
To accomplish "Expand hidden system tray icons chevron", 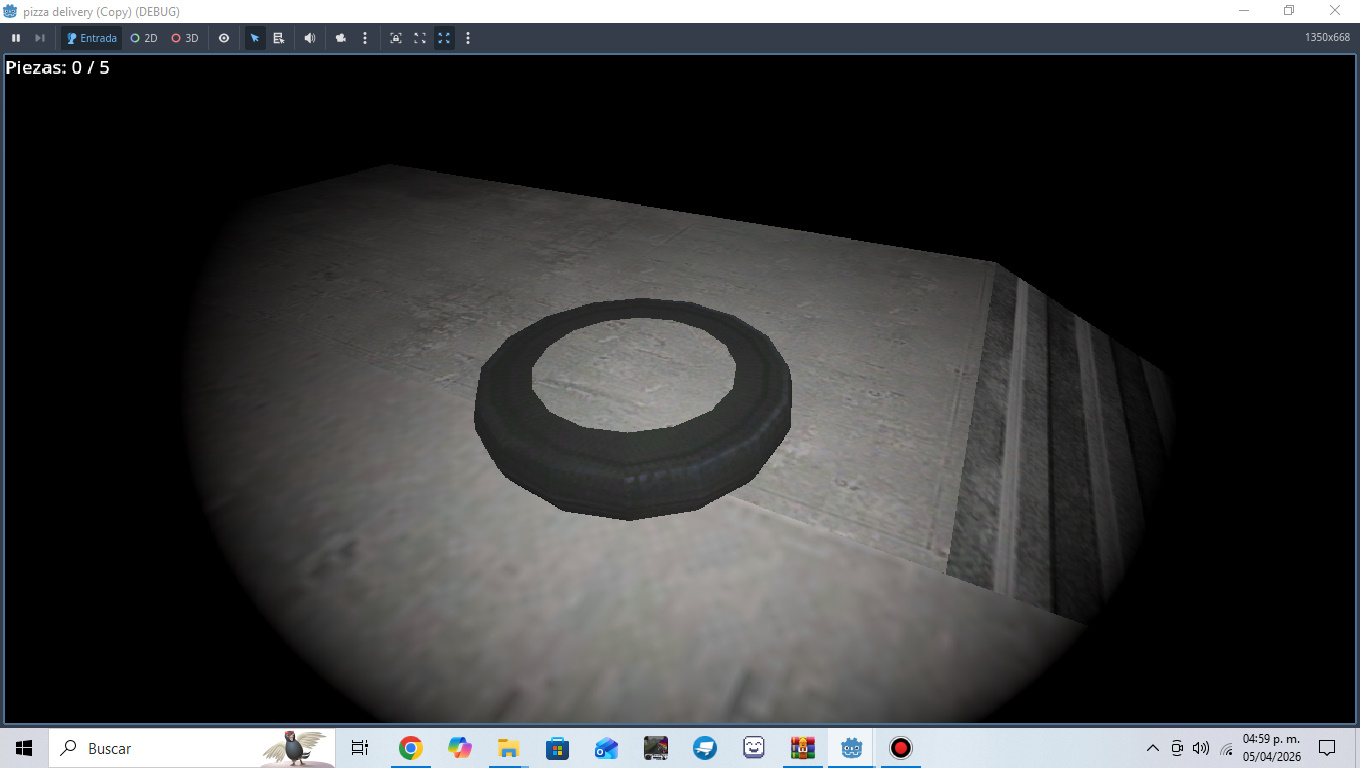I will tap(1153, 748).
